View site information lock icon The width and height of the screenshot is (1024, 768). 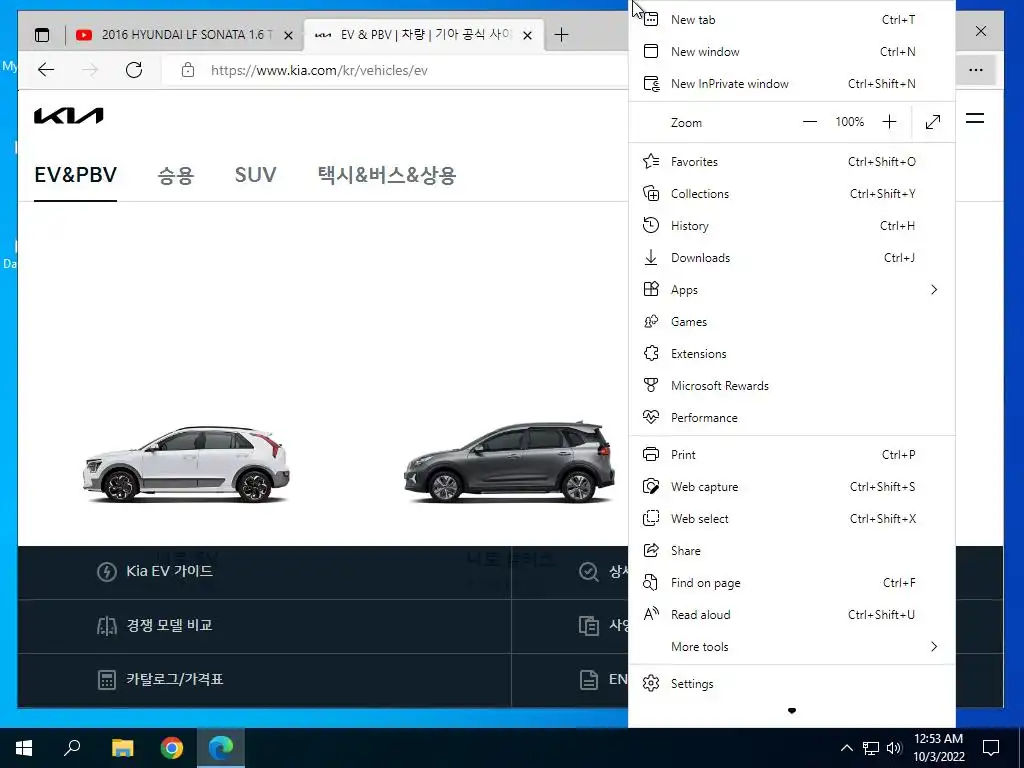click(188, 70)
